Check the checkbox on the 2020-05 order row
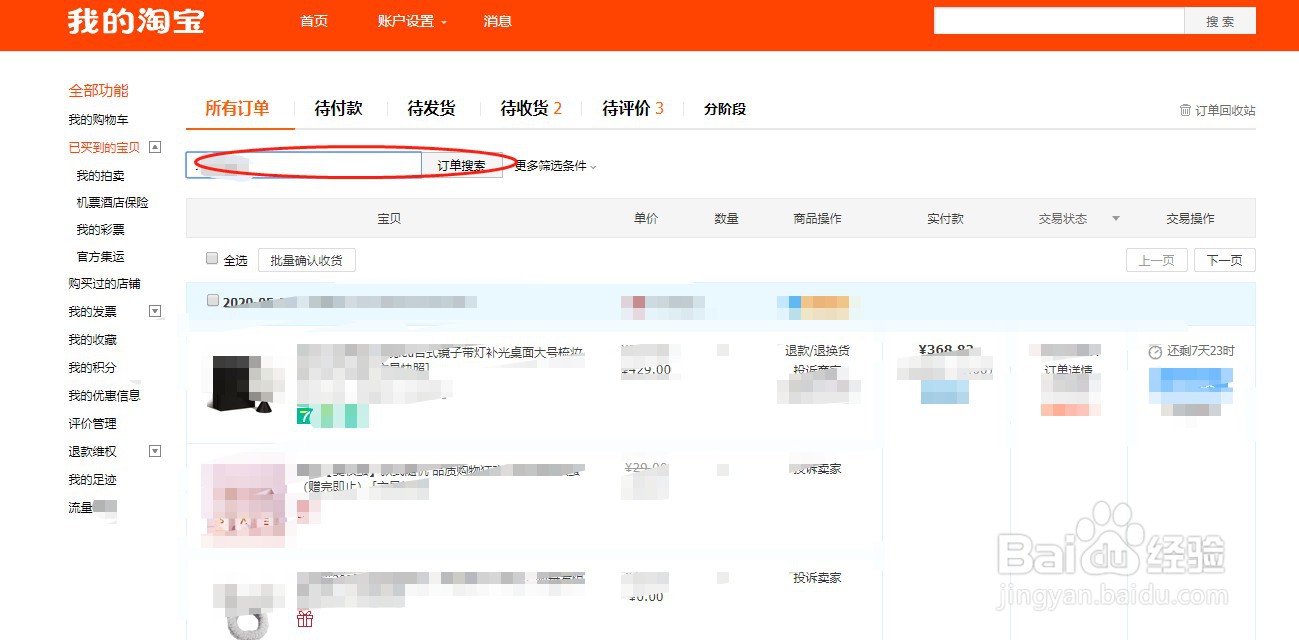The height and width of the screenshot is (640, 1299). pos(212,299)
